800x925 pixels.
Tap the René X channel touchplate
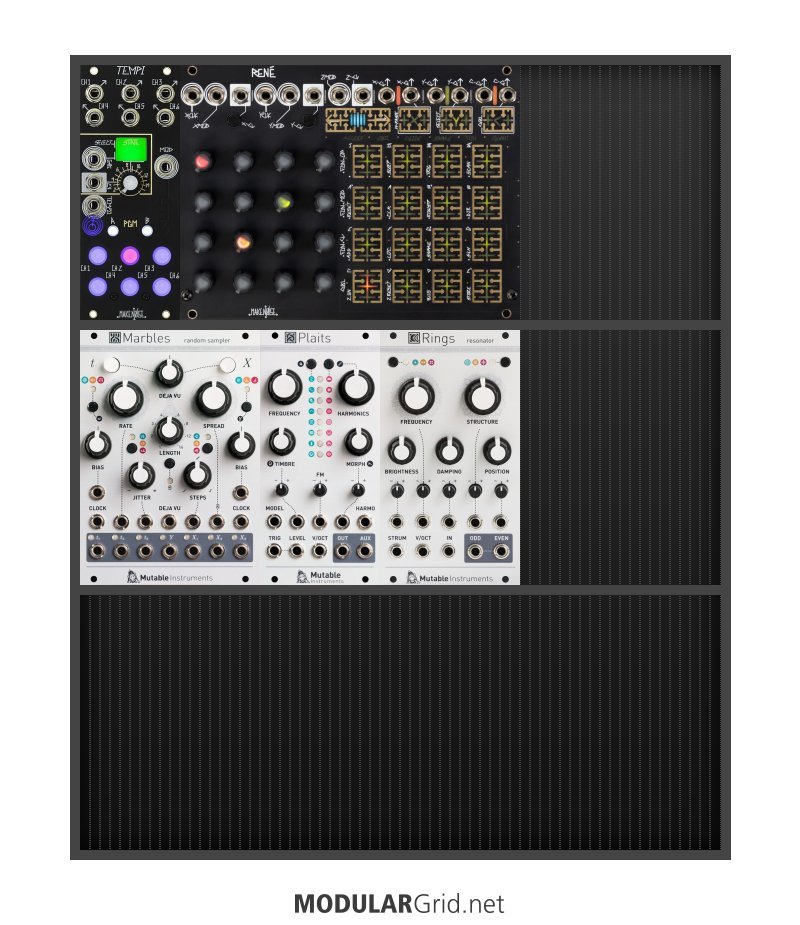[414, 120]
